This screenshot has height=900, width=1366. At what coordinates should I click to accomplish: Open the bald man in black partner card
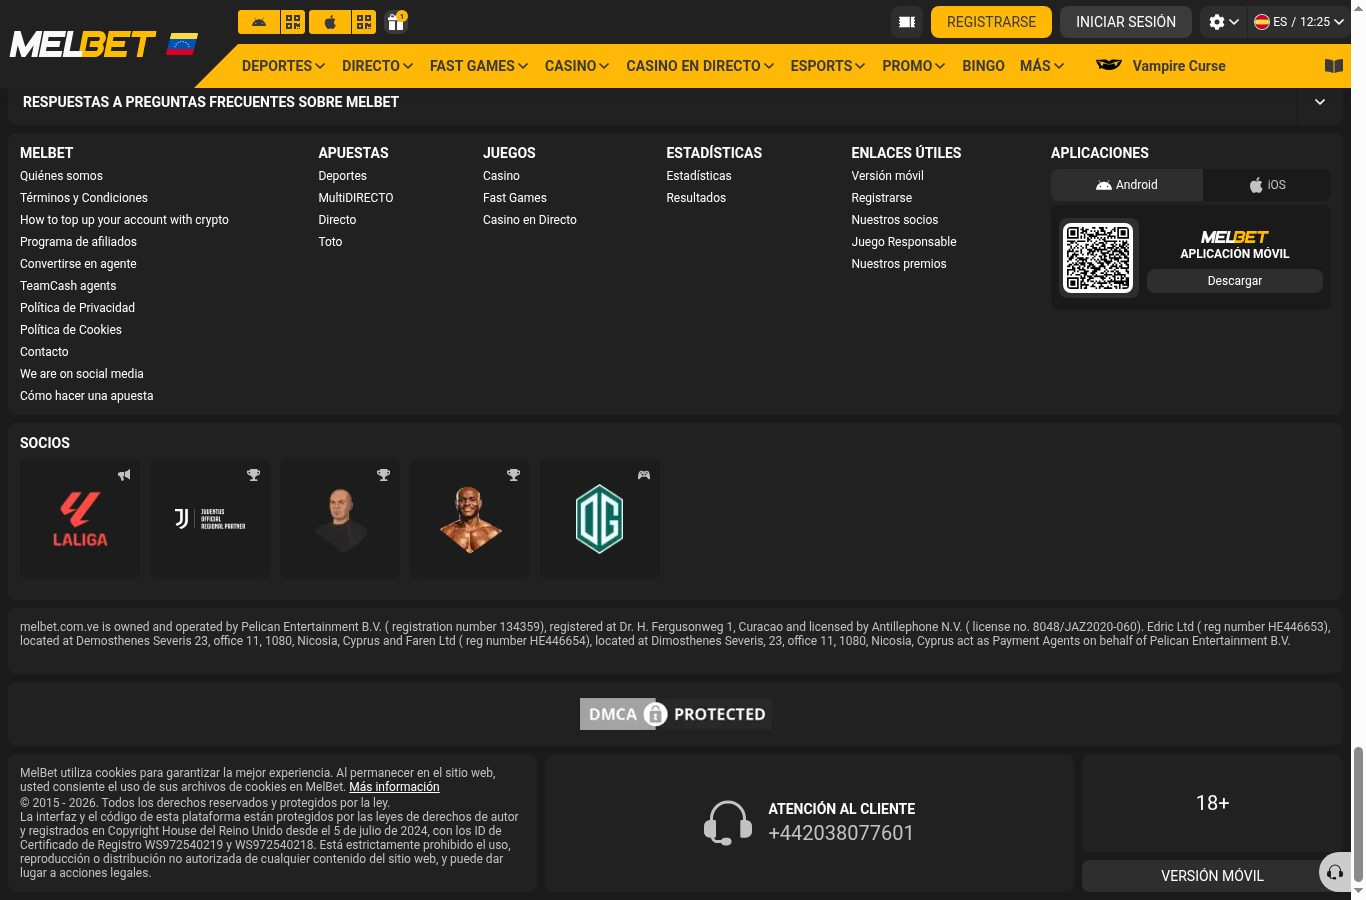(340, 519)
